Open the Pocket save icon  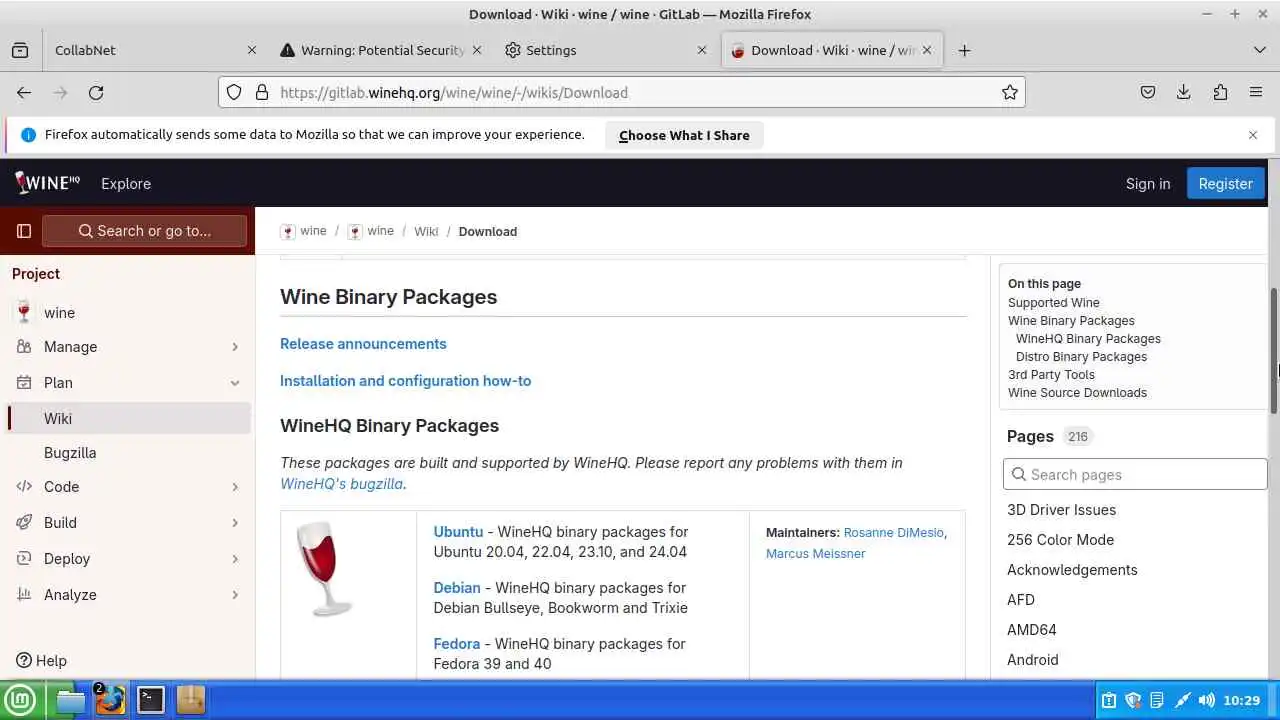coord(1148,92)
